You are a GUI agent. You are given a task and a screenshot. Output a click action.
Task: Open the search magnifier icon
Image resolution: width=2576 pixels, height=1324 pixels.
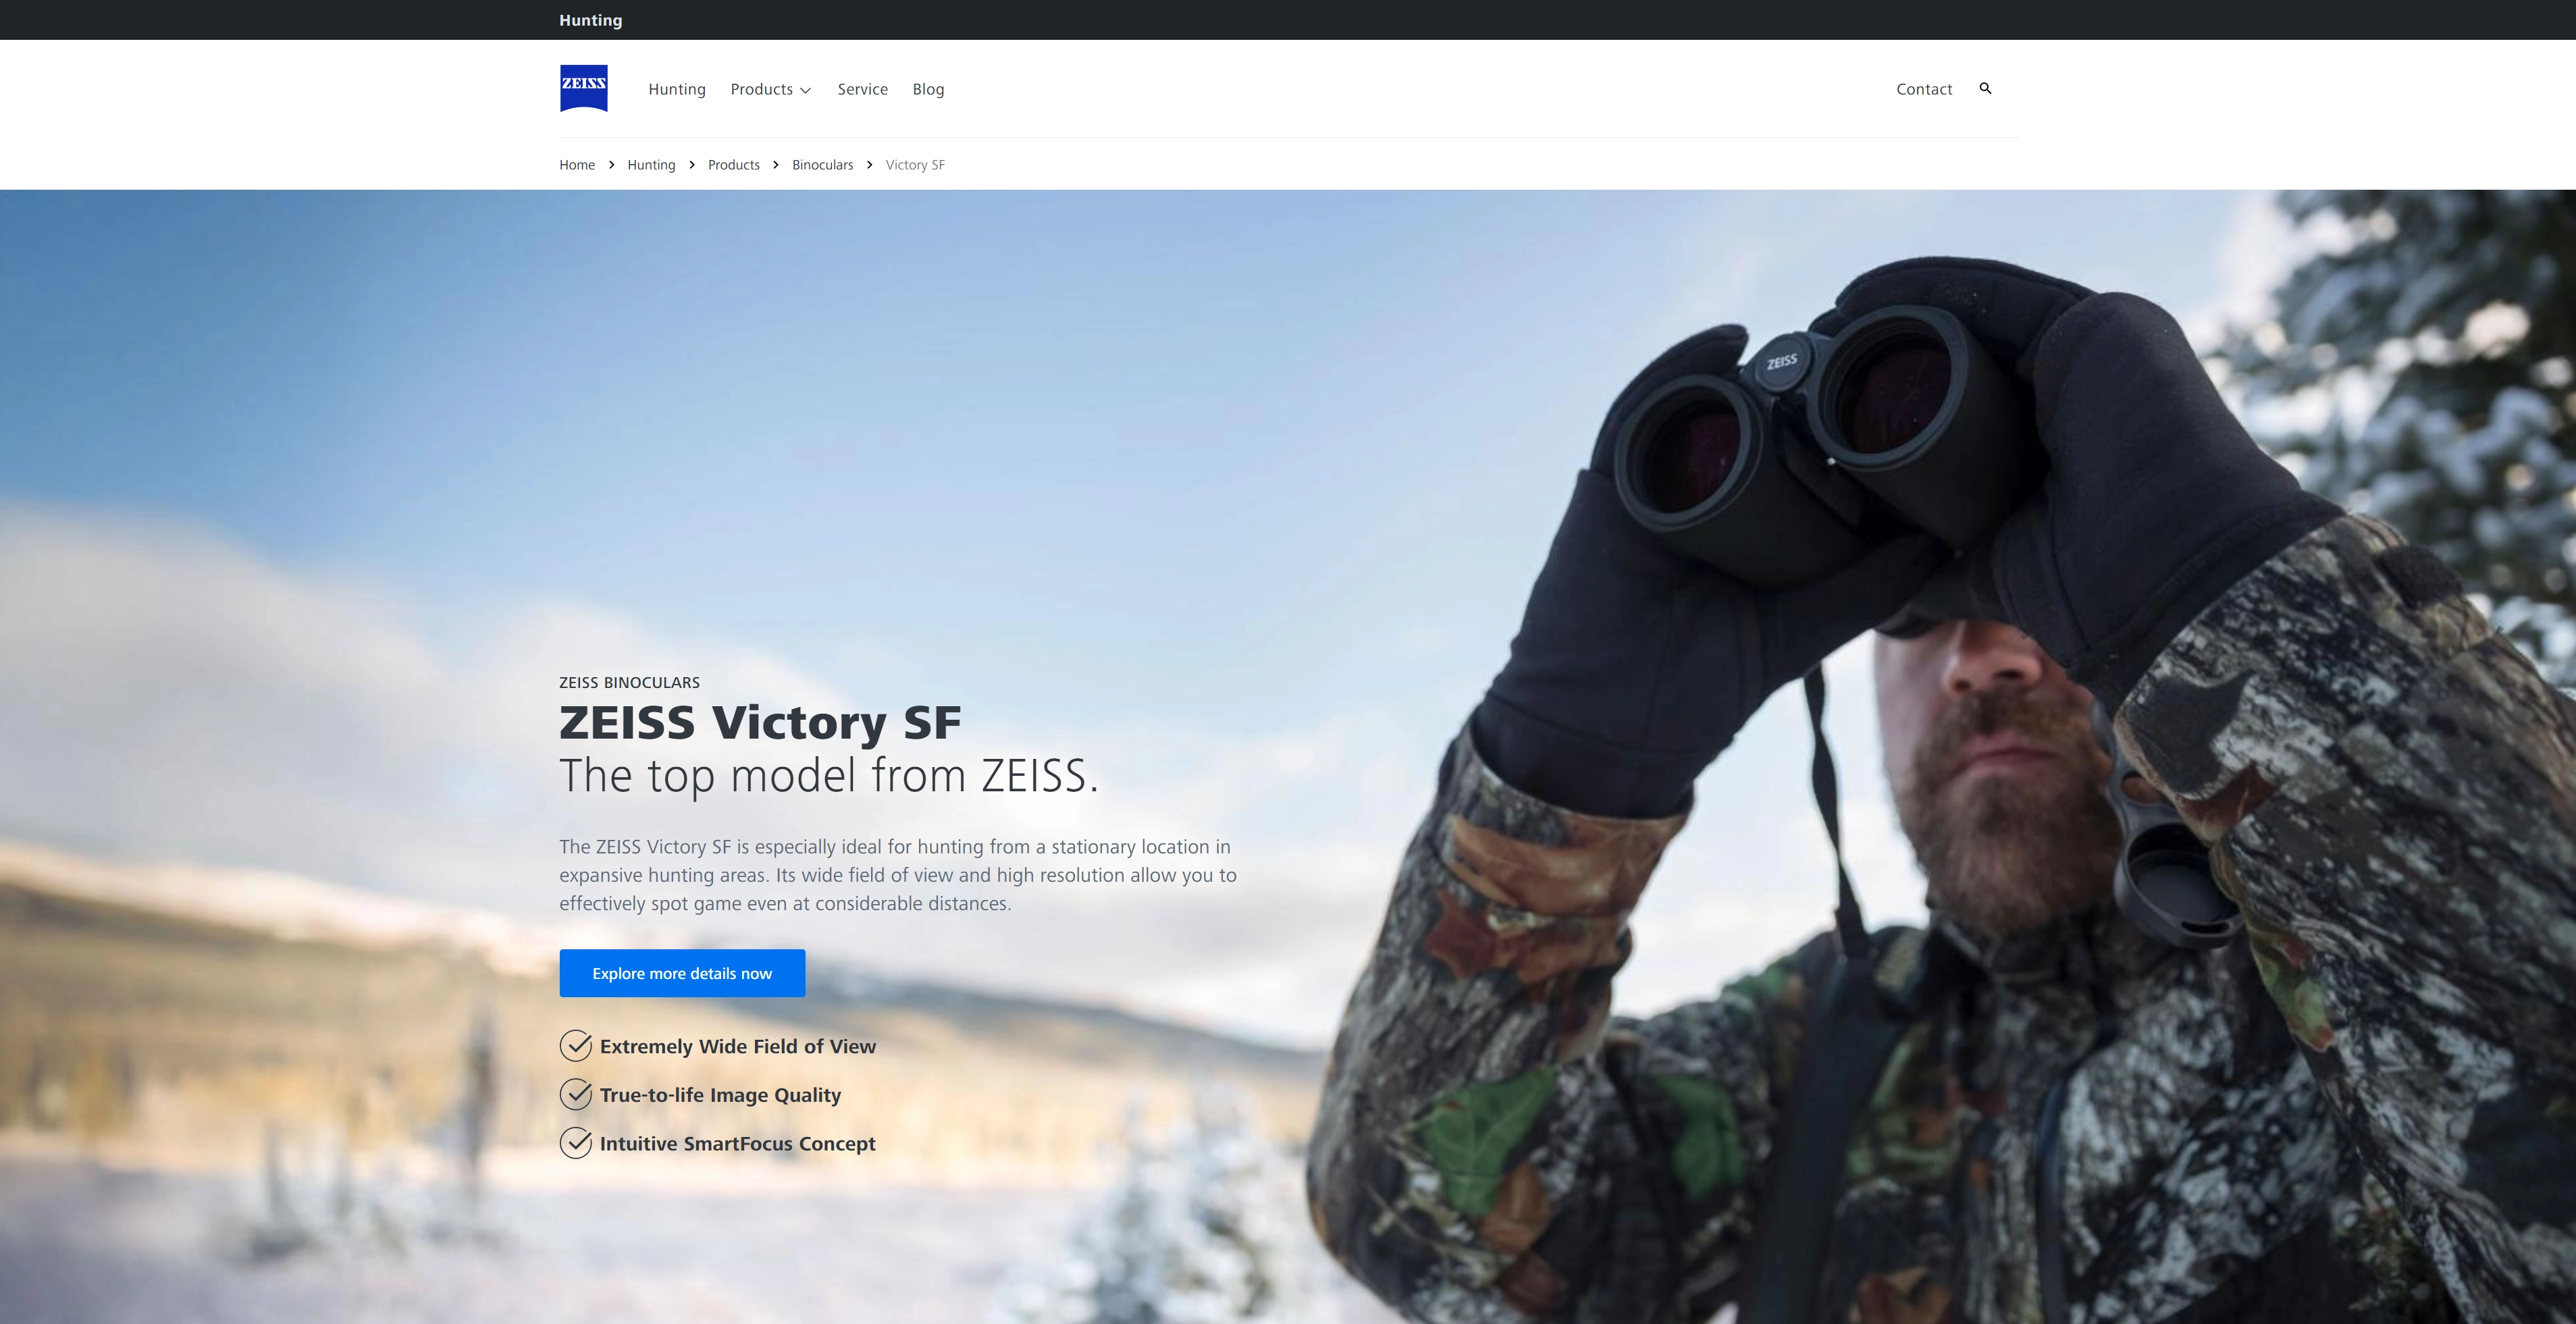(1985, 88)
